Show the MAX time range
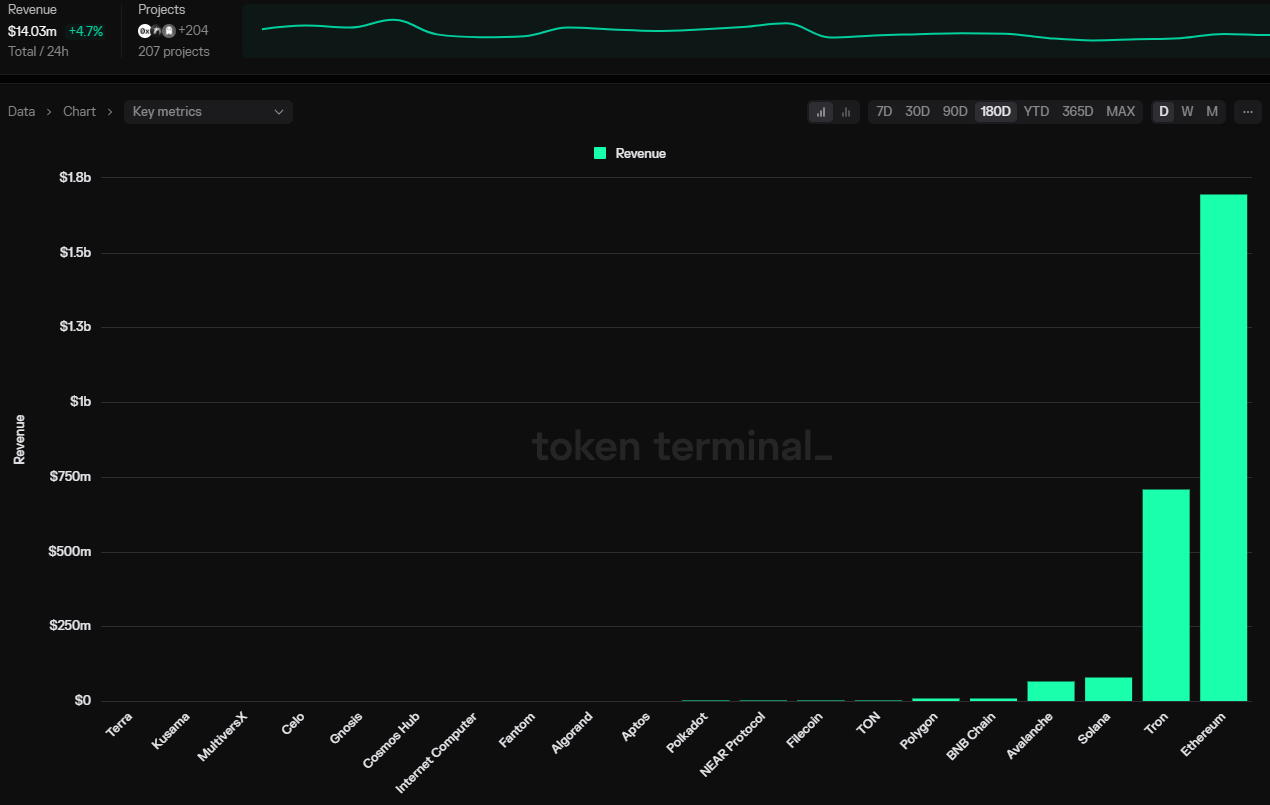 pyautogui.click(x=1120, y=112)
